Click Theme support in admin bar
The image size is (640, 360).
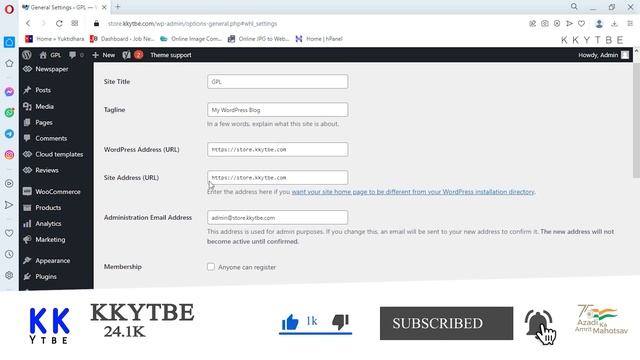pyautogui.click(x=171, y=55)
